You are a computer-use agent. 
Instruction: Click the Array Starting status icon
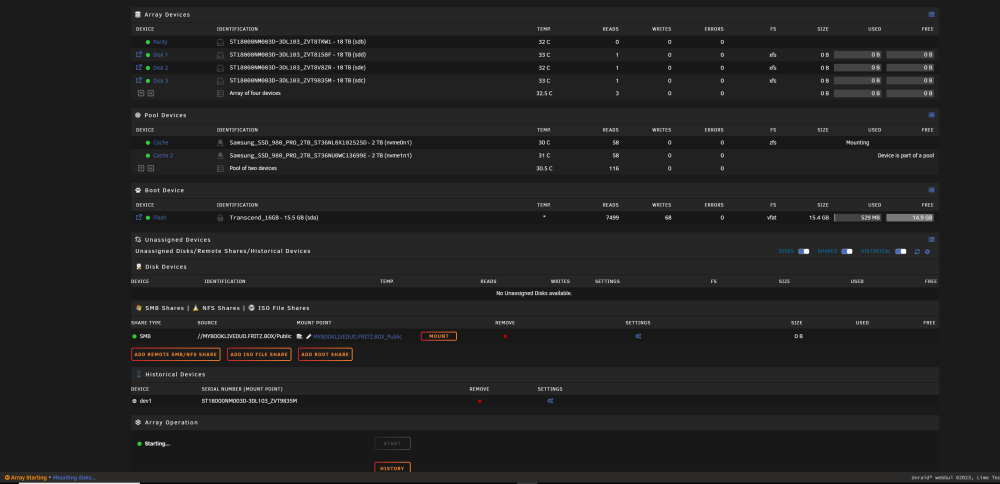pyautogui.click(x=7, y=478)
